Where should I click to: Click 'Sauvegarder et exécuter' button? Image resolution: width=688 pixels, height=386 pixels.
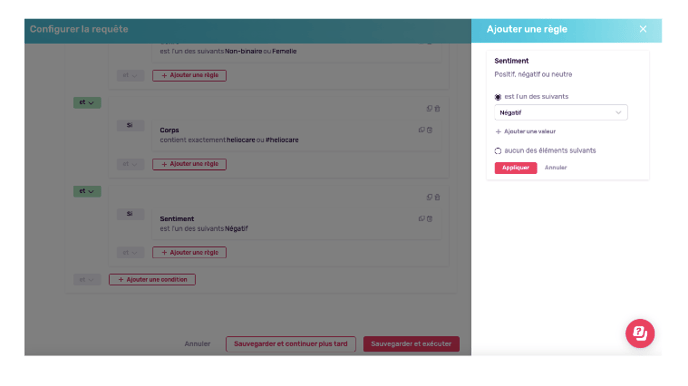(411, 344)
